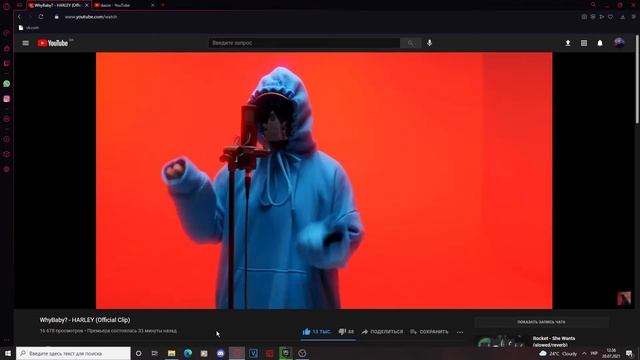The image size is (640, 360).
Task: Click the WhyBaby? - HARLEY (Official Clip) title
Action: (85, 320)
